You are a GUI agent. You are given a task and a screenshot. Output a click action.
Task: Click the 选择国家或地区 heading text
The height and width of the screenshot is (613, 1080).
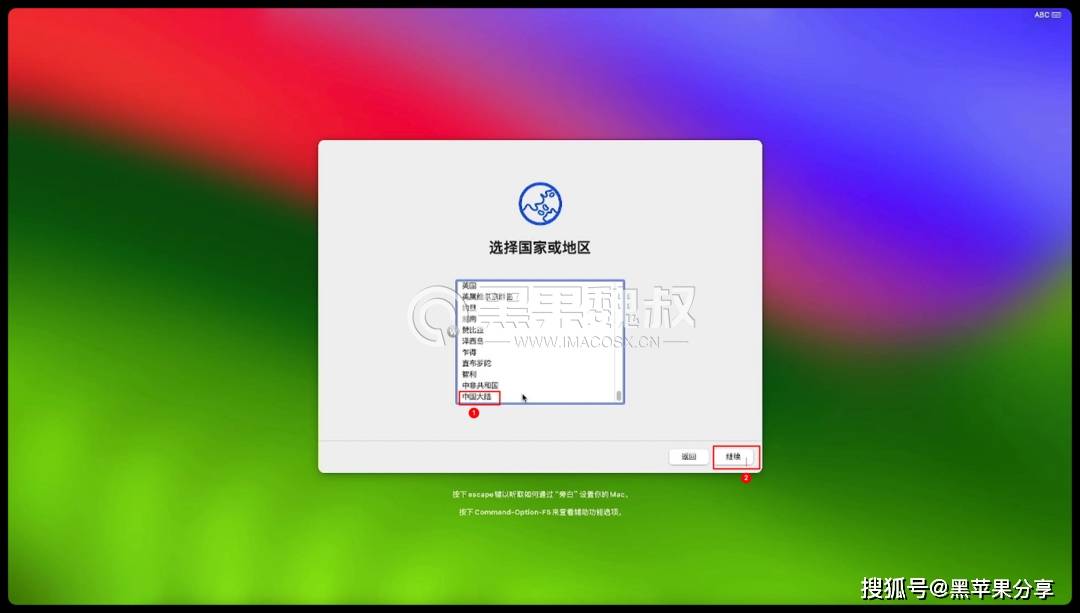(540, 248)
